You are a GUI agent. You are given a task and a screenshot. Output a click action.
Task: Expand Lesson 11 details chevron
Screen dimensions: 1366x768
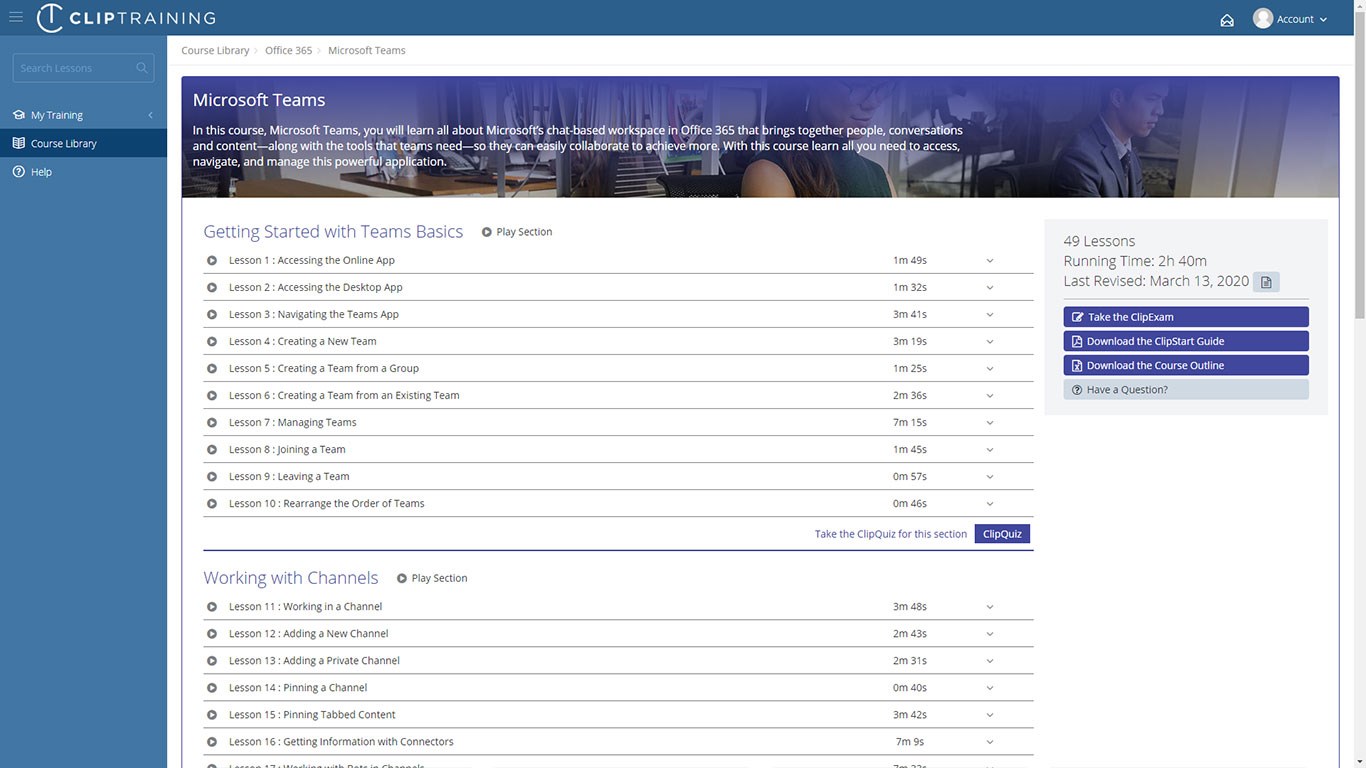(x=990, y=606)
